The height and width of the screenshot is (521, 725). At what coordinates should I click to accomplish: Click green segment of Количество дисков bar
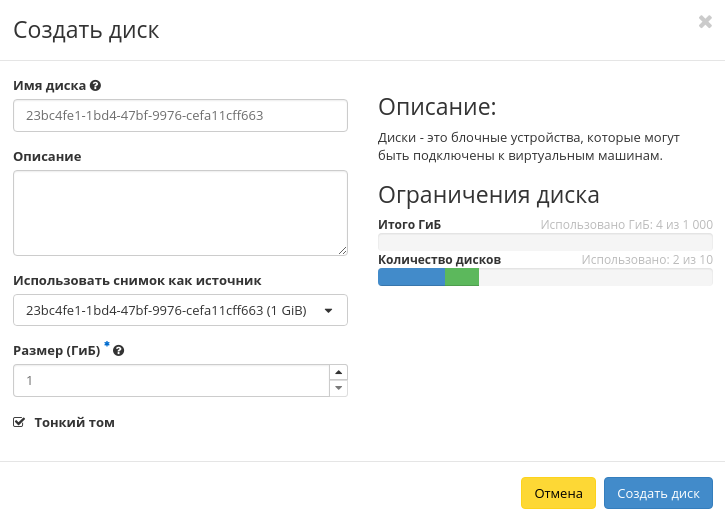[462, 277]
